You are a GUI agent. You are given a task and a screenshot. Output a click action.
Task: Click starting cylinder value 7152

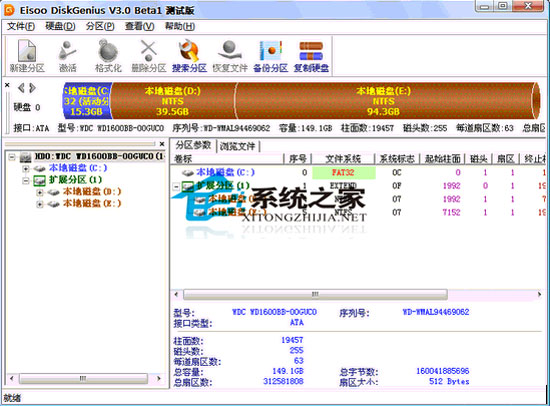(451, 213)
